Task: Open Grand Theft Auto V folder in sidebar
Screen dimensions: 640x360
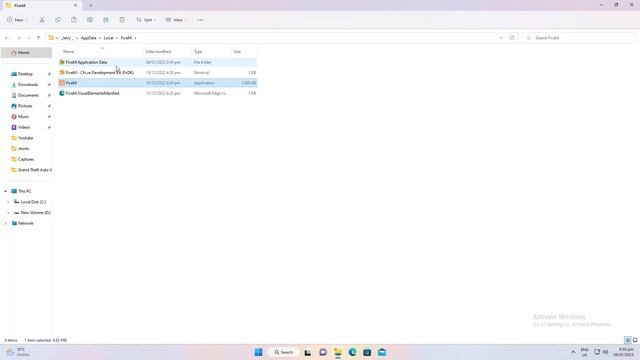Action: coord(31,170)
